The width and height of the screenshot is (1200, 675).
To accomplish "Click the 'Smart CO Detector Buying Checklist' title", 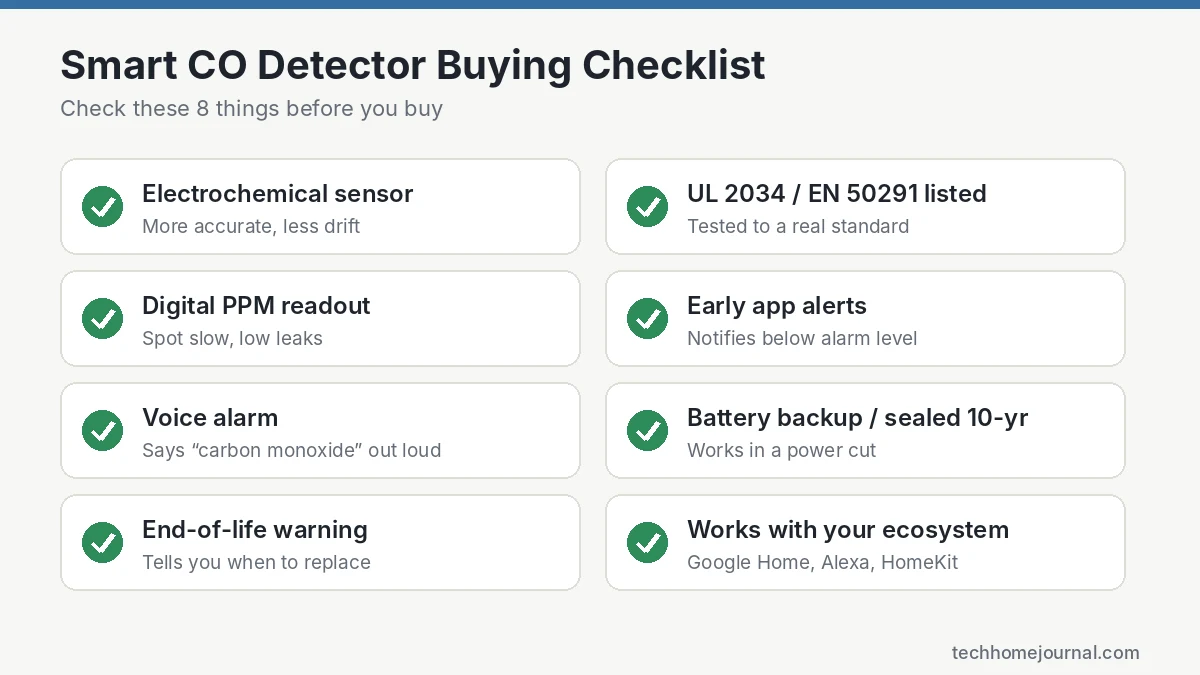I will (x=413, y=65).
